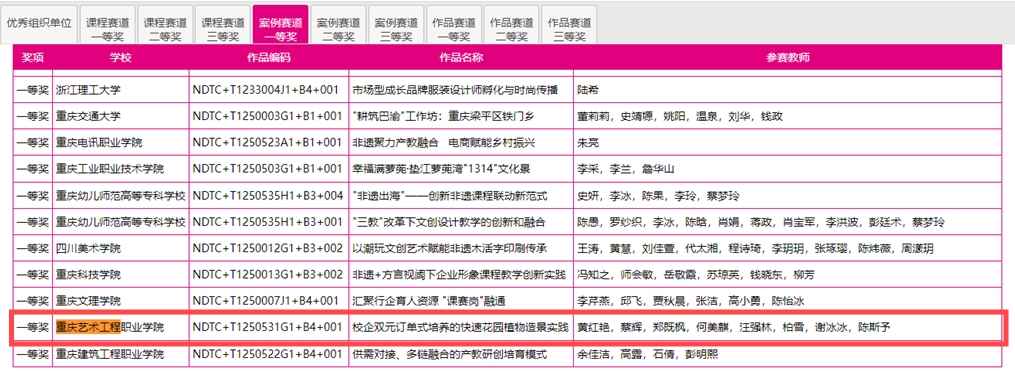The height and width of the screenshot is (381, 1015).
Task: Switch to 案例赛道二等奖 tab
Action: 338,24
